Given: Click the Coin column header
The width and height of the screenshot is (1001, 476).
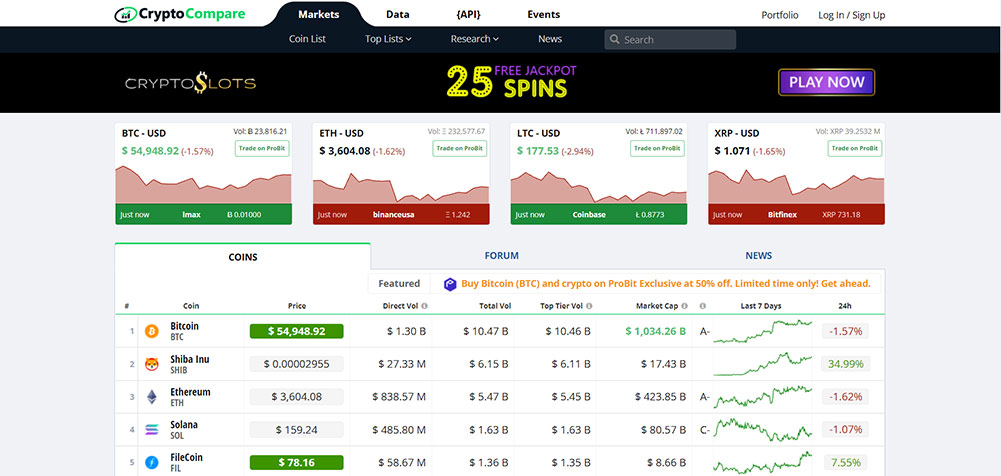Looking at the screenshot, I should 191,306.
